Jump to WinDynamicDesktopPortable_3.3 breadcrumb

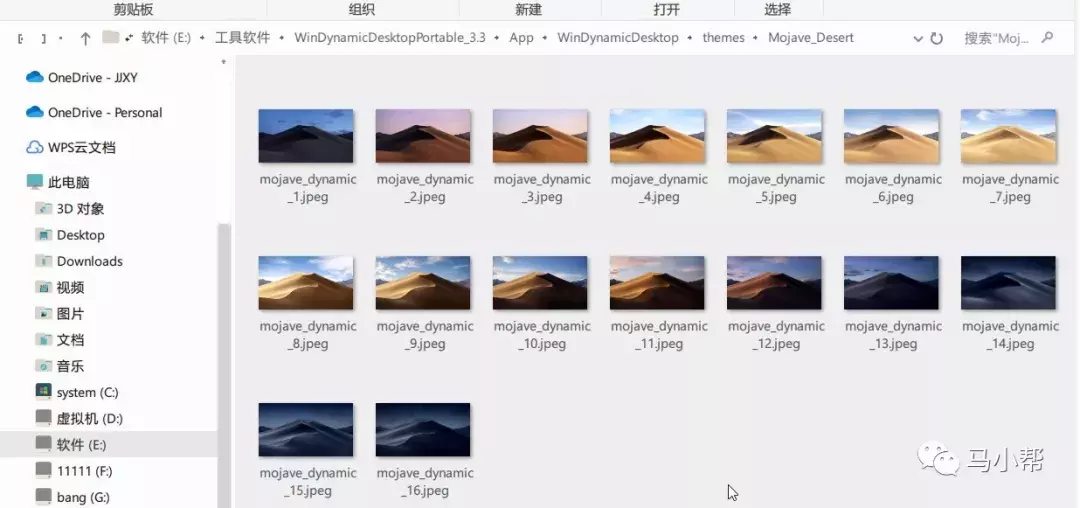[390, 38]
